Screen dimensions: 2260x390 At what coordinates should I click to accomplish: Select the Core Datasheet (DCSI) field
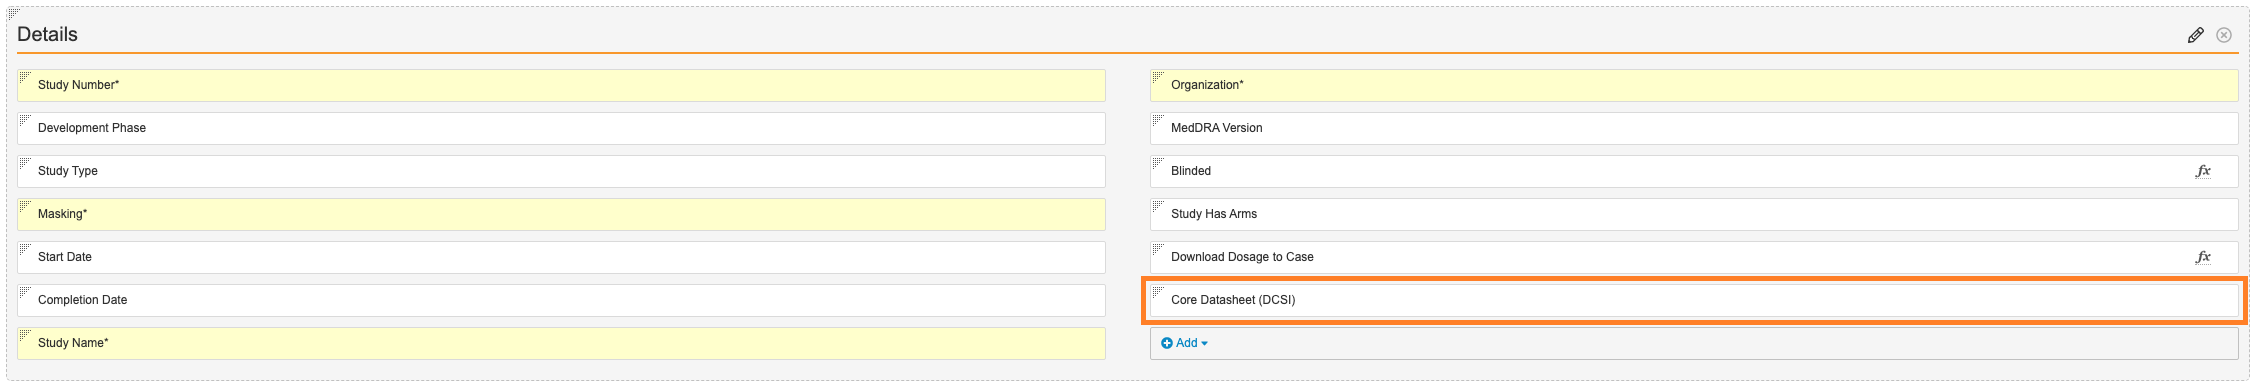[1694, 300]
